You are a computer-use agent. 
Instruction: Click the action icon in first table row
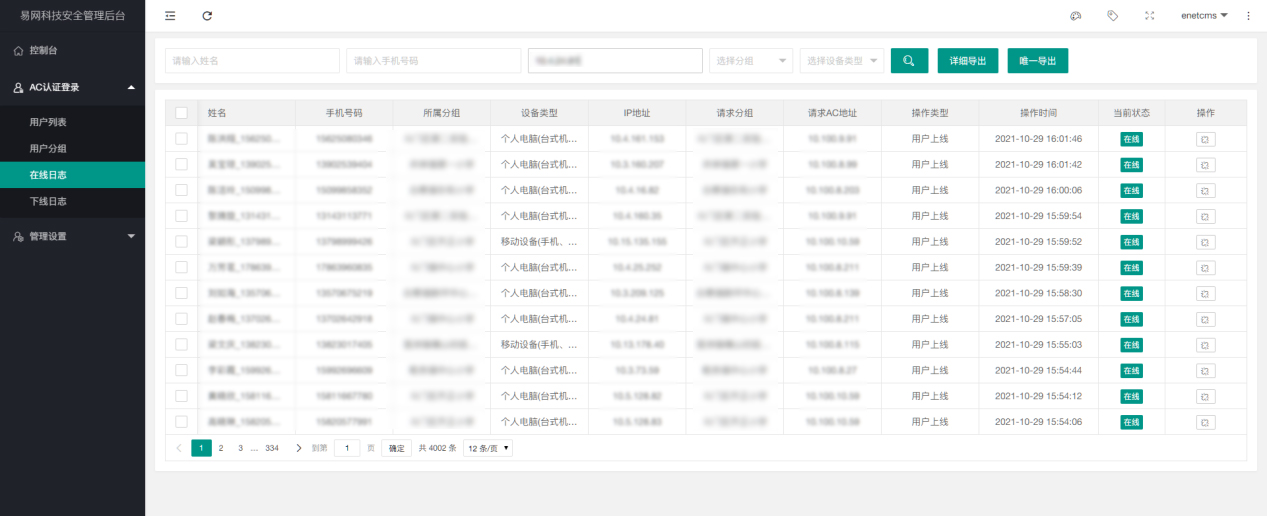(x=1205, y=139)
